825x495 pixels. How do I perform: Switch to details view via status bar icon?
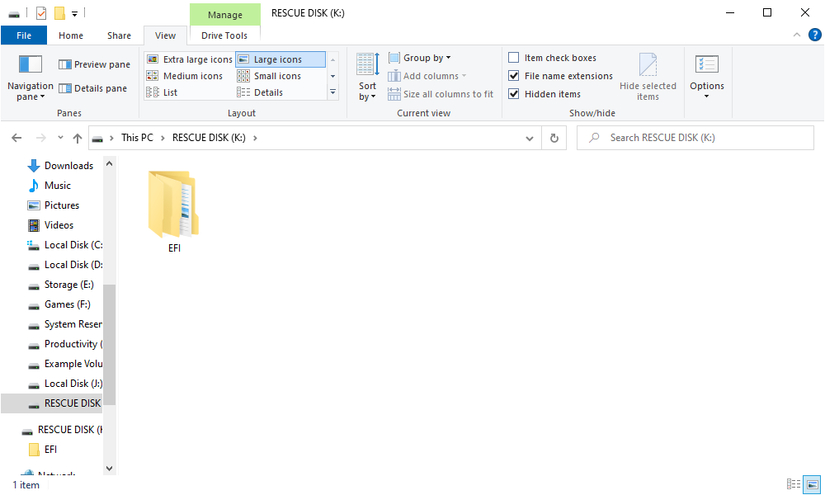[793, 484]
